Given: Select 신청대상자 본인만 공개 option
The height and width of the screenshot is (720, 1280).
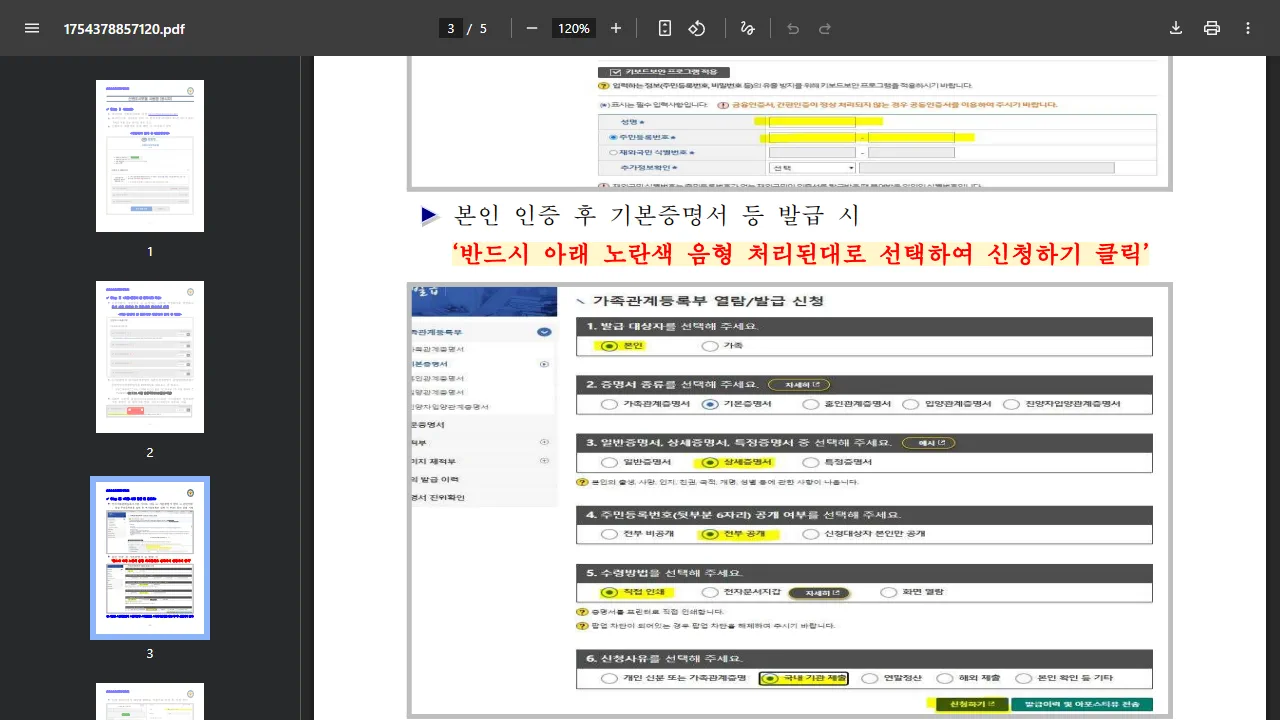Looking at the screenshot, I should coord(811,534).
